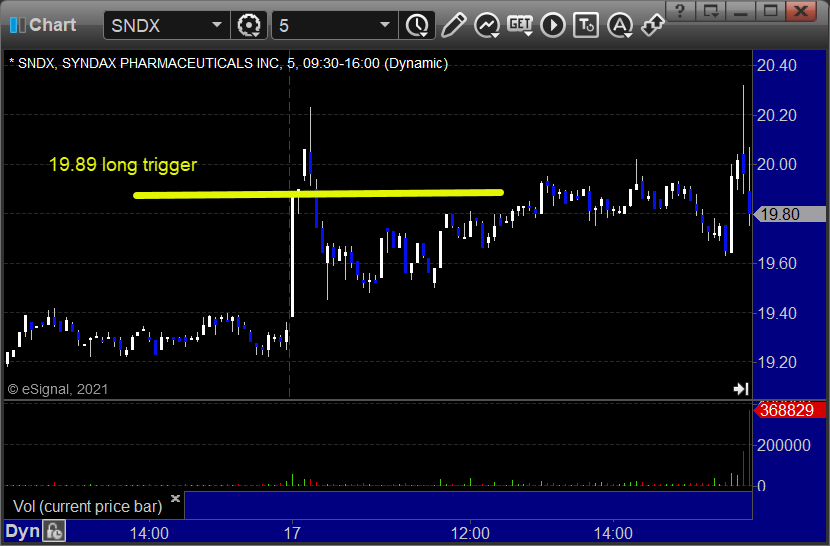
Task: Click the 20.40 price axis label
Action: (x=777, y=66)
